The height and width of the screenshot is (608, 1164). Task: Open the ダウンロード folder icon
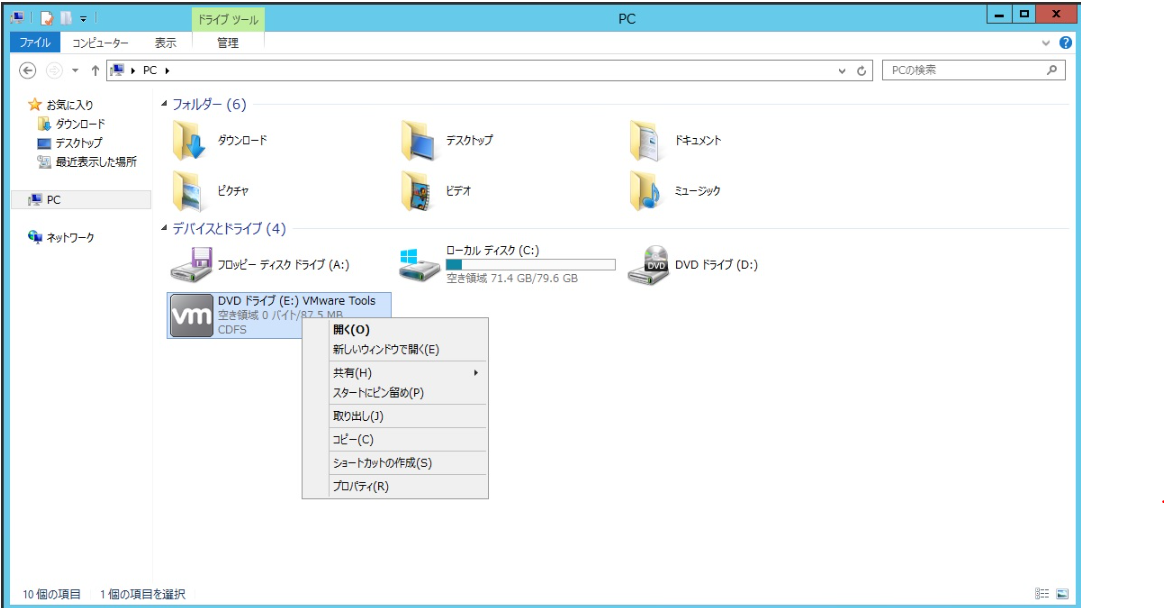coord(188,141)
